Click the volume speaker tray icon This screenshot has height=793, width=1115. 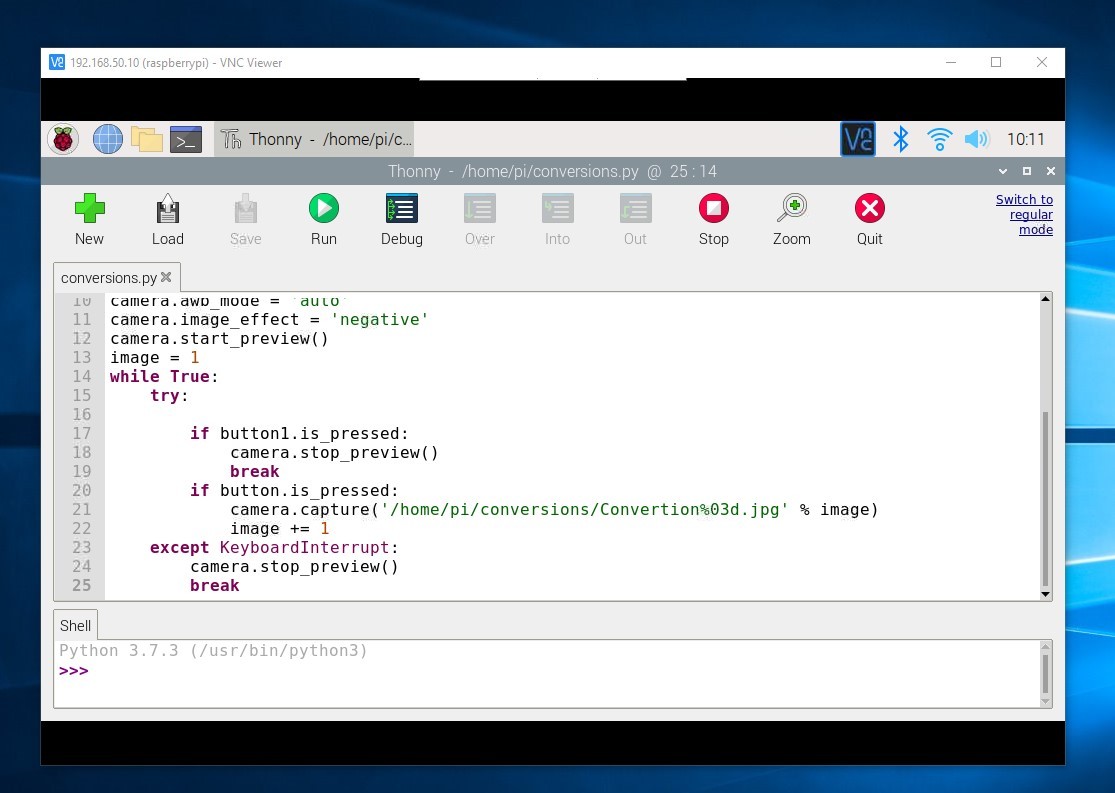pos(977,139)
